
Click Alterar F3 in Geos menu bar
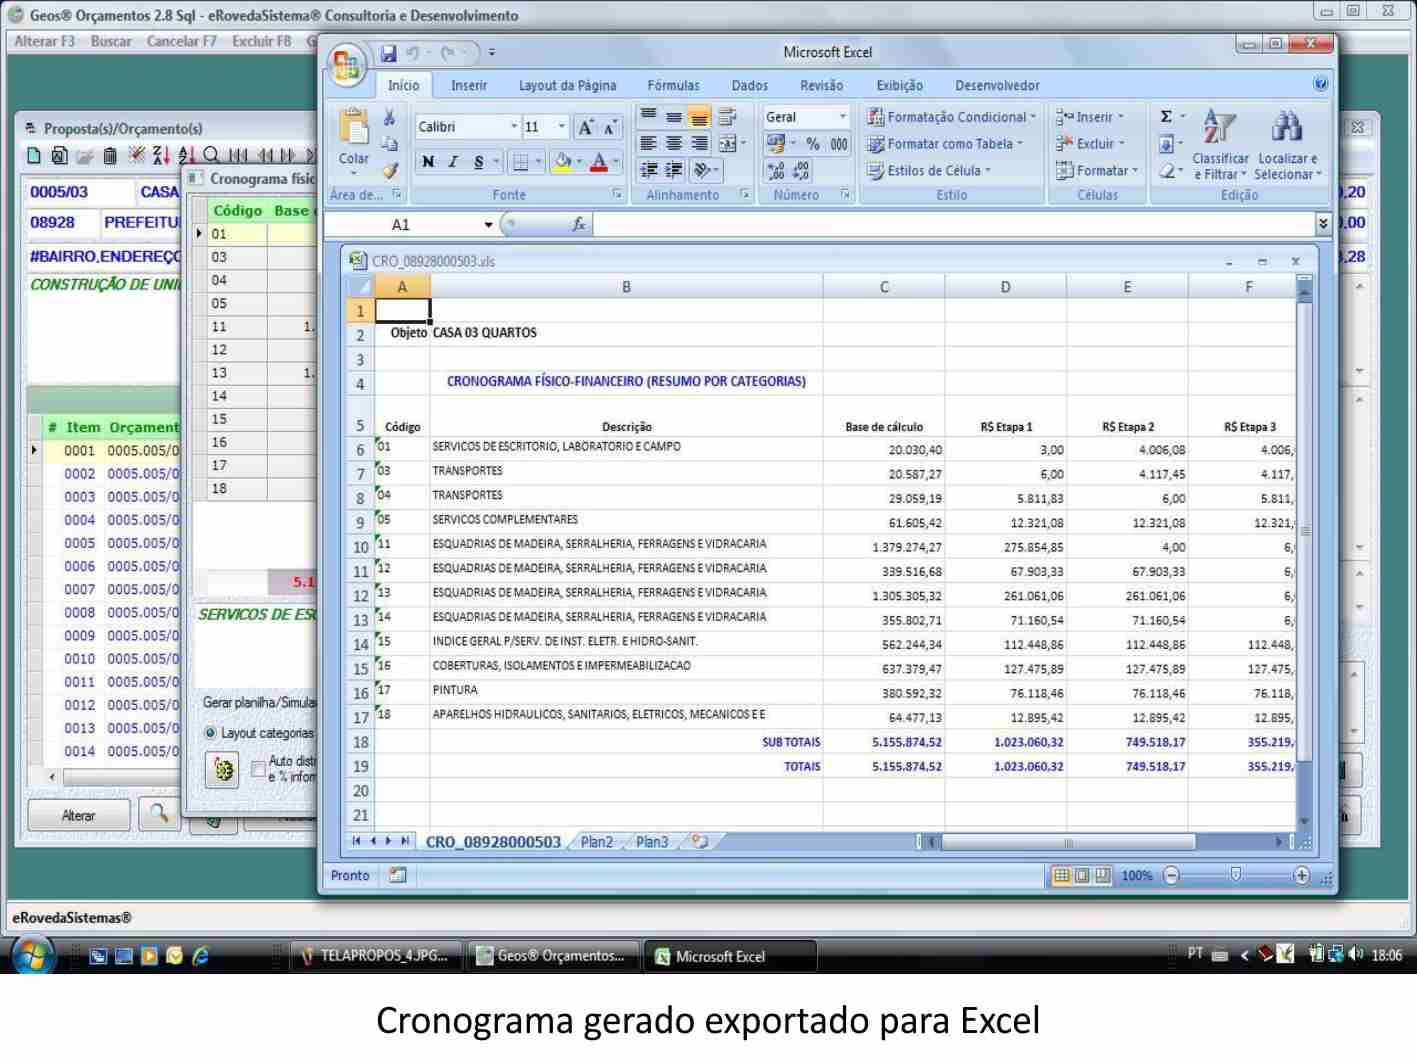[x=44, y=41]
